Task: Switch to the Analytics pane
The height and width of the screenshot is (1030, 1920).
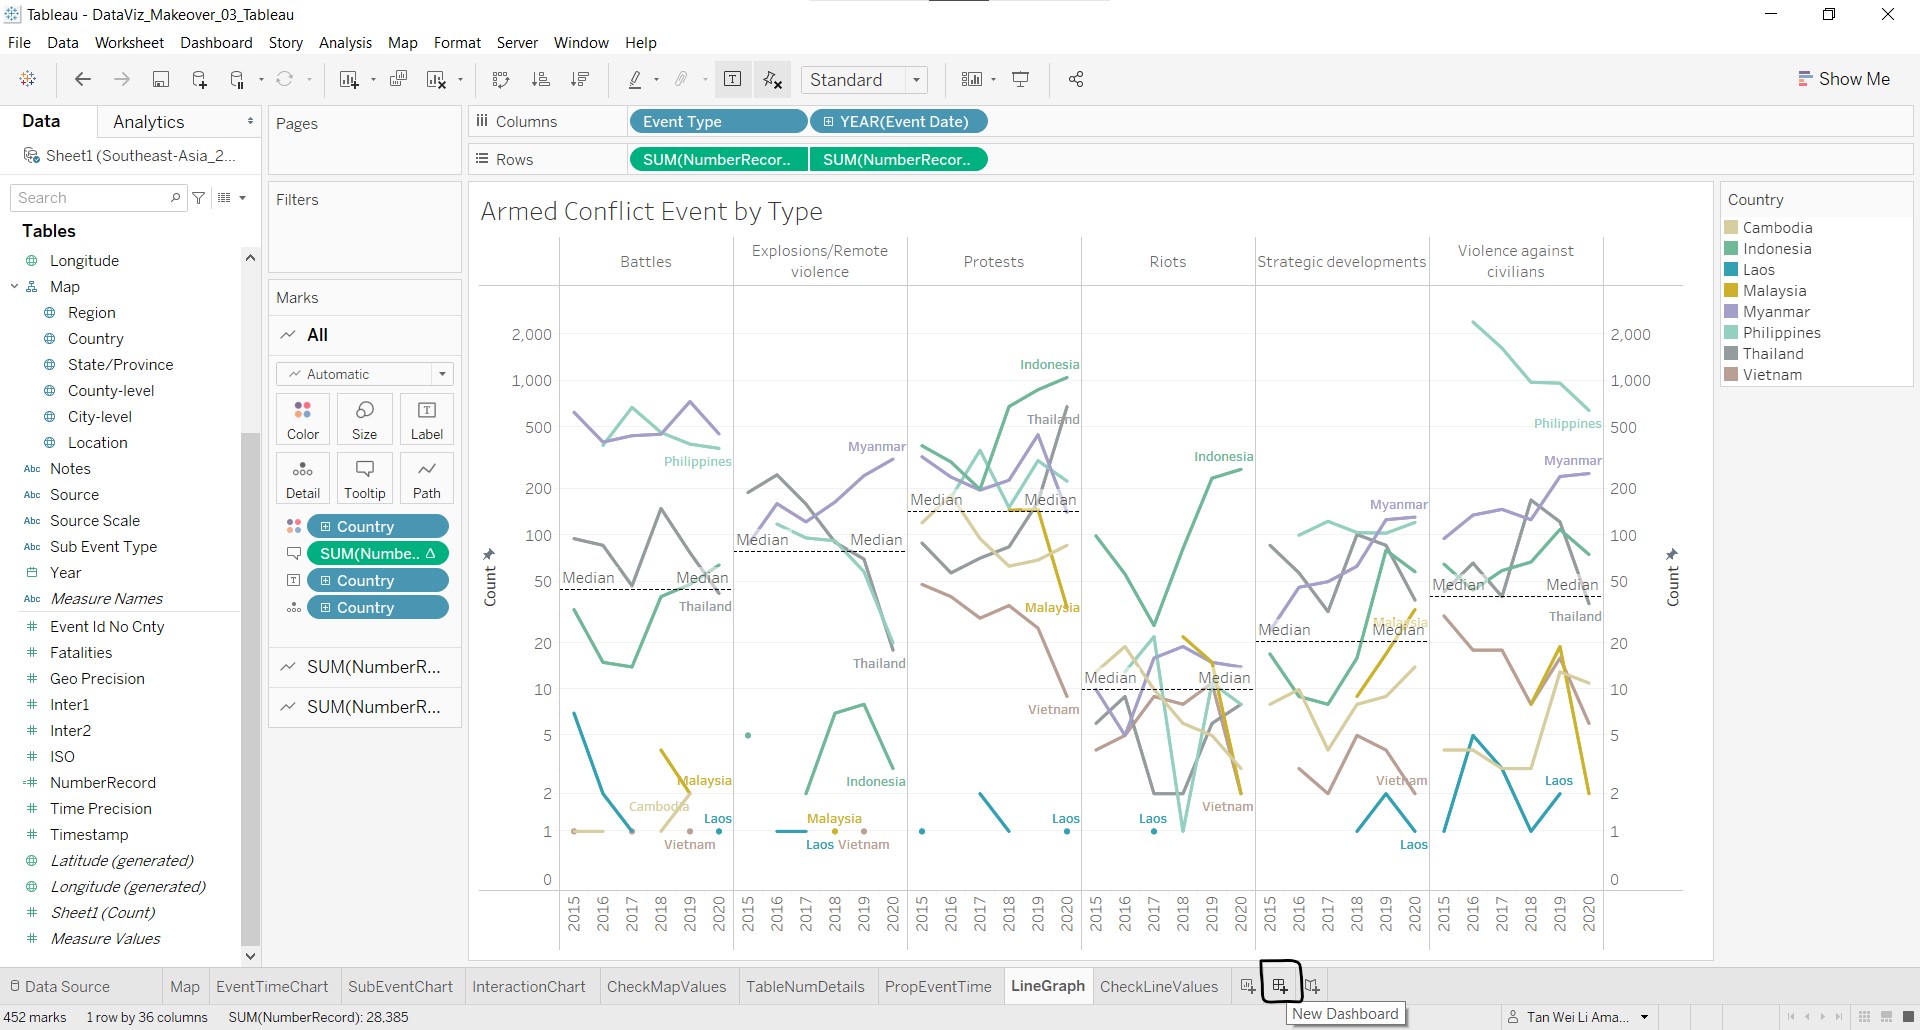Action: point(149,122)
